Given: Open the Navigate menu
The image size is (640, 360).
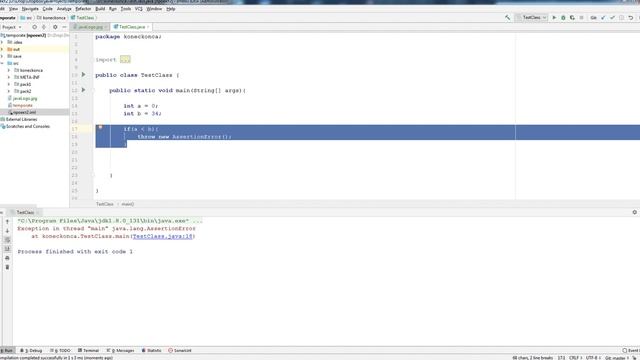Looking at the screenshot, I should (x=30, y=9).
